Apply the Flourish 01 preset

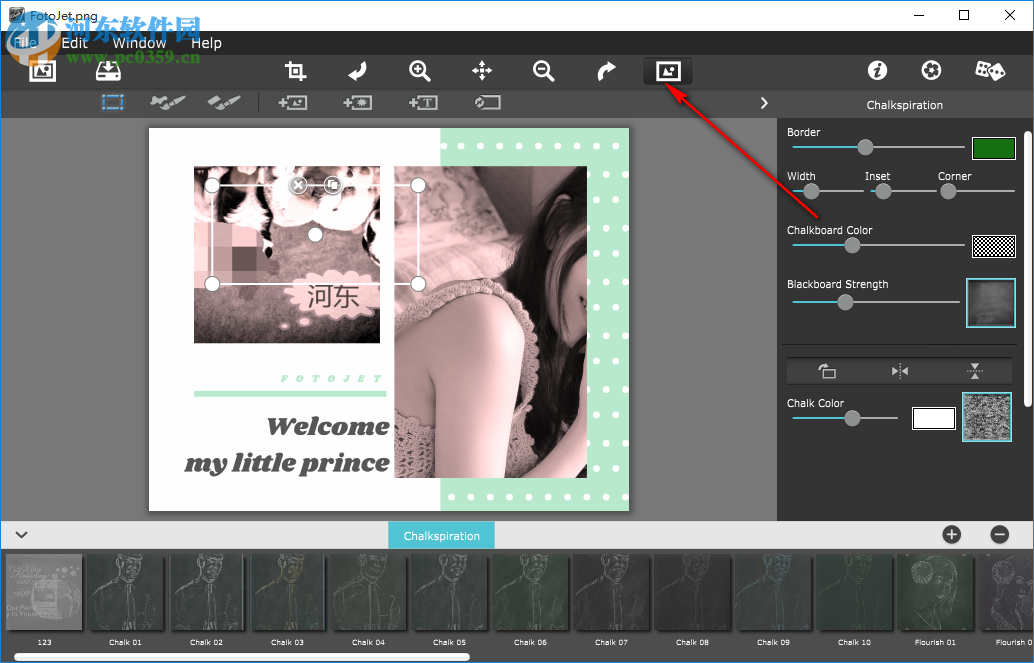[935, 592]
